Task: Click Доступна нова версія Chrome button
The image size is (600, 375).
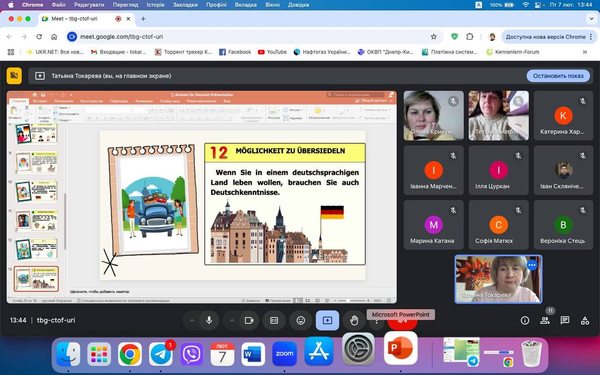Action: (549, 37)
